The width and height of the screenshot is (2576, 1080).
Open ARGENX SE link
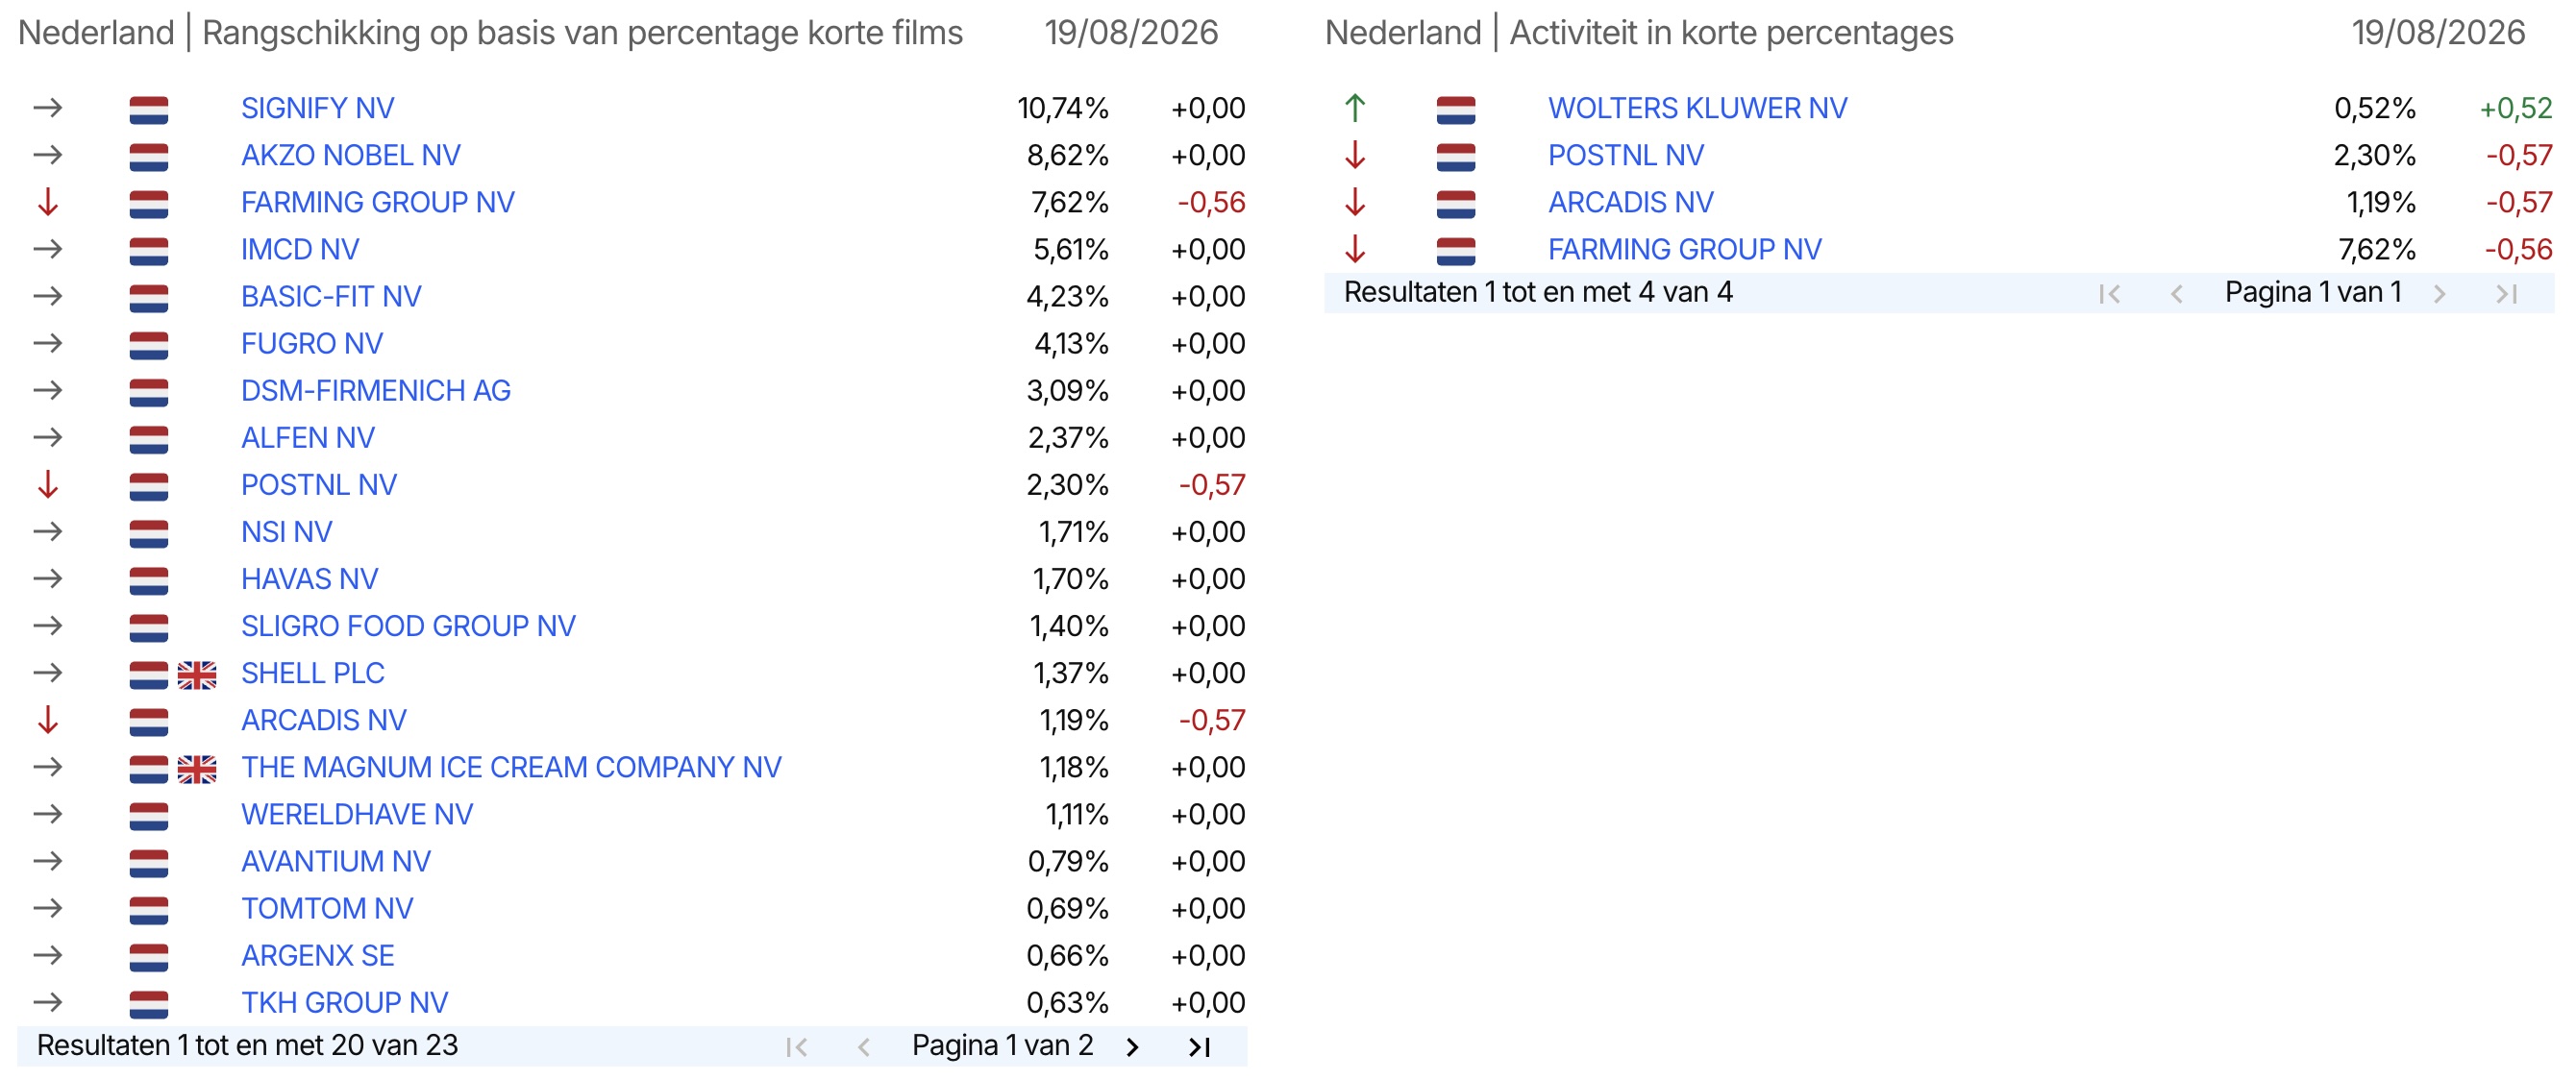(318, 955)
